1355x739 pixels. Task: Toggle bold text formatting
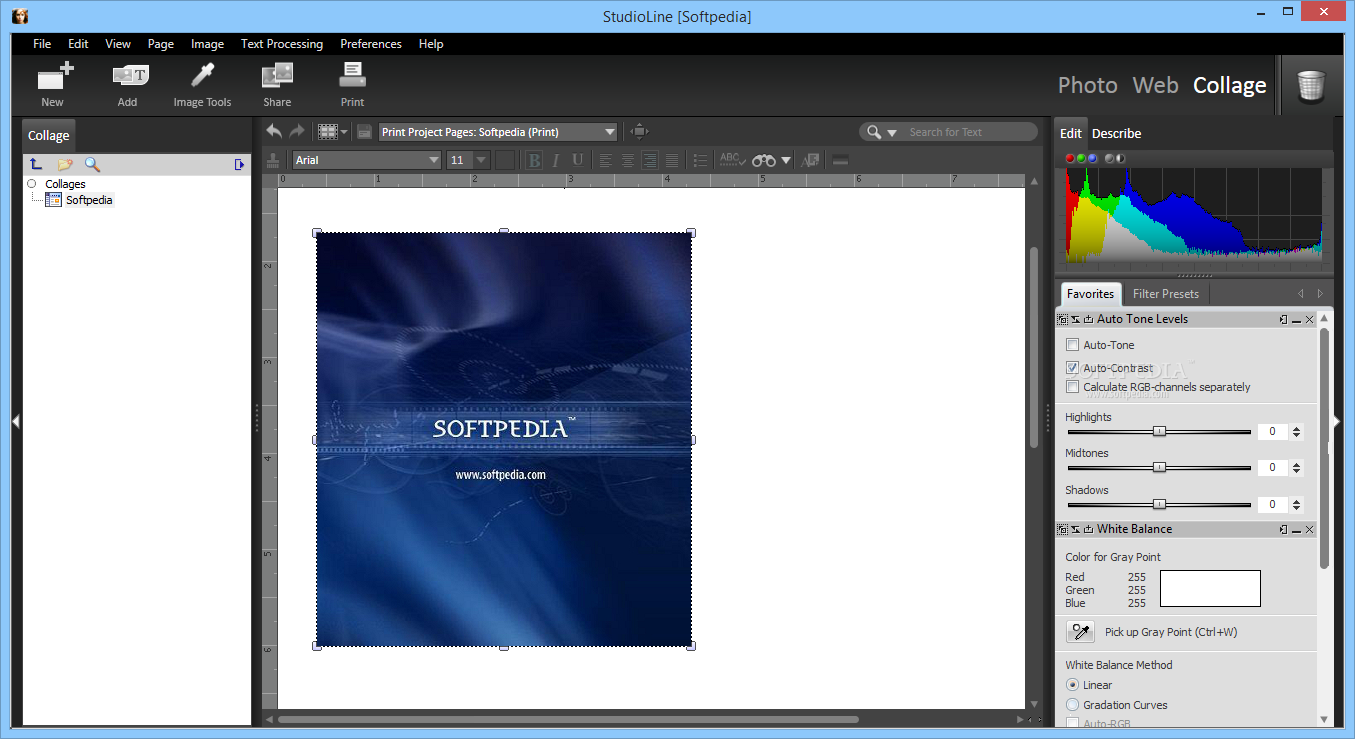click(x=534, y=160)
